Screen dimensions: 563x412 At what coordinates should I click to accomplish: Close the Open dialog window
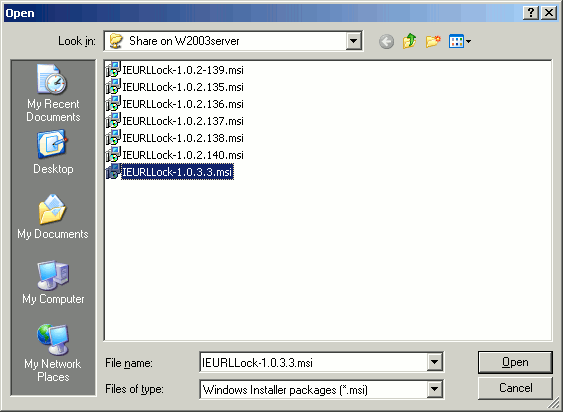click(x=549, y=13)
